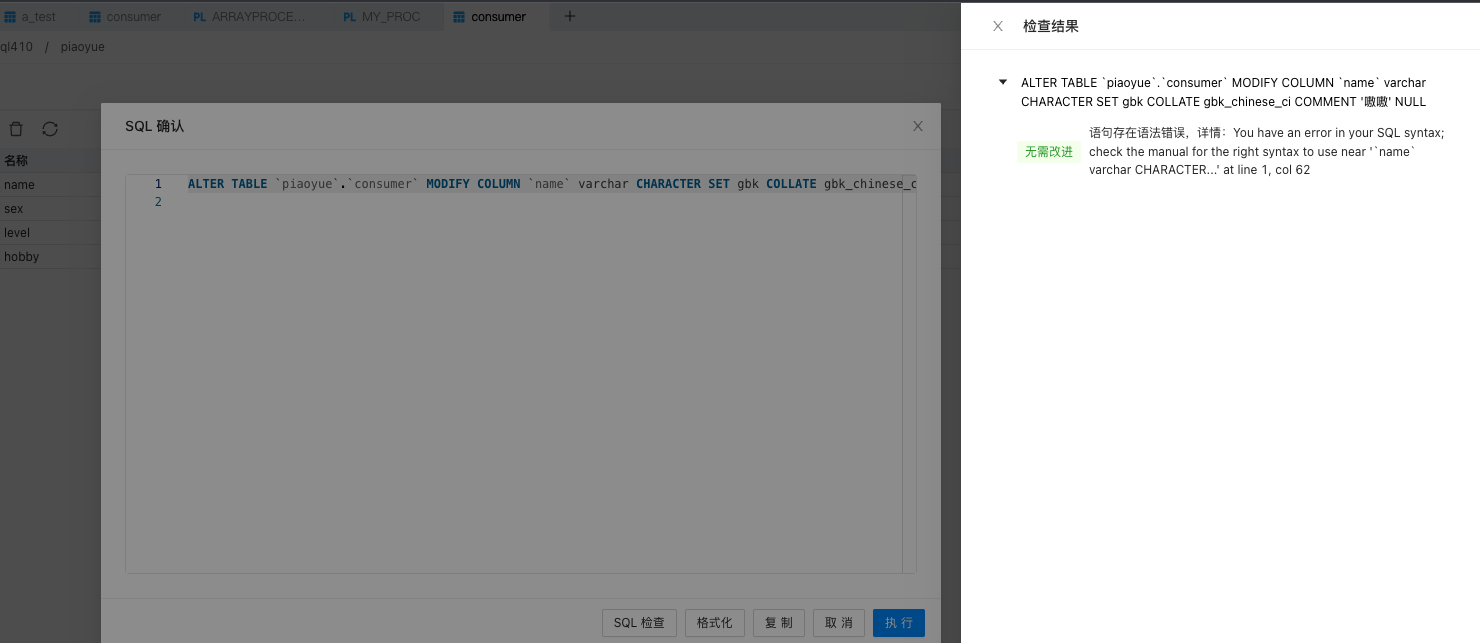Close the 检查结果 panel with the X icon
This screenshot has height=643, width=1480.
[x=996, y=26]
